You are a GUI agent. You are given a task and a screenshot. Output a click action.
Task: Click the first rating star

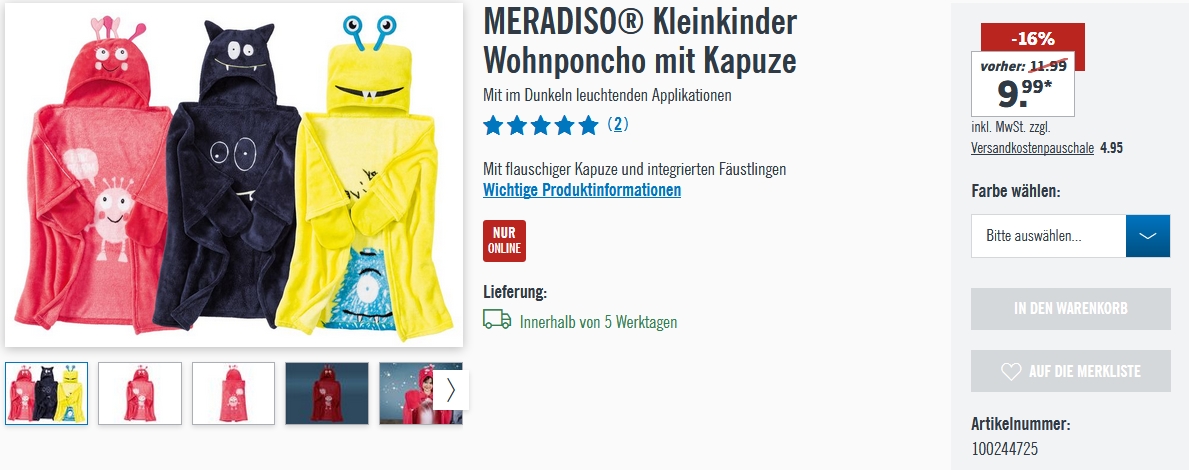pos(494,125)
